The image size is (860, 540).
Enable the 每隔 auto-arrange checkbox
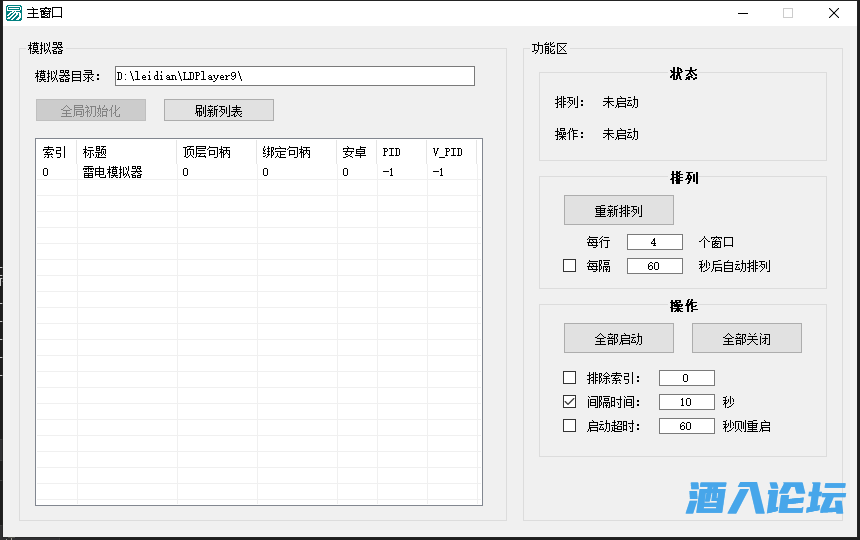pyautogui.click(x=570, y=266)
